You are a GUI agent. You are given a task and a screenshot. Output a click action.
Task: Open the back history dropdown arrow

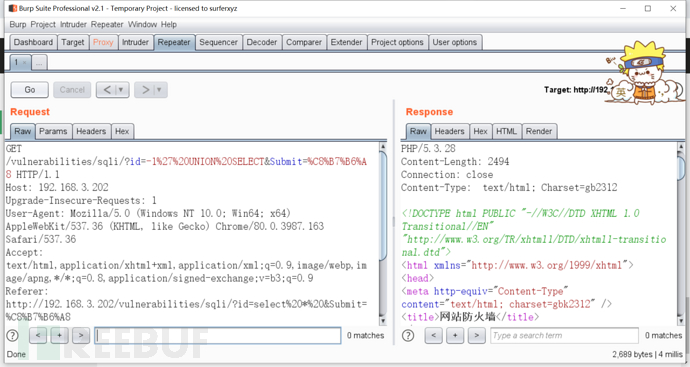[121, 90]
